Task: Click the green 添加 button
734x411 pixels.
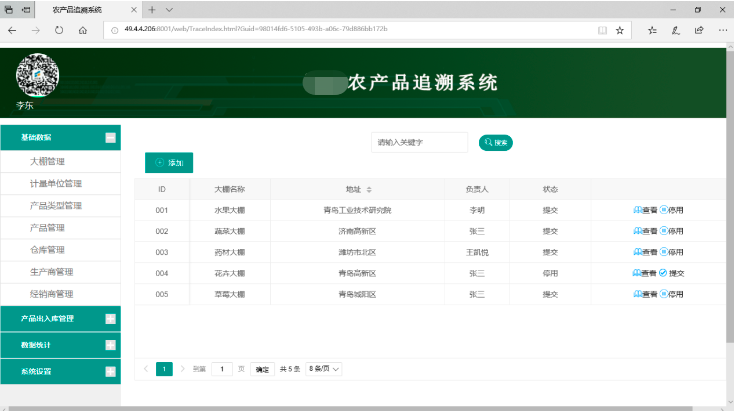Action: (x=169, y=162)
